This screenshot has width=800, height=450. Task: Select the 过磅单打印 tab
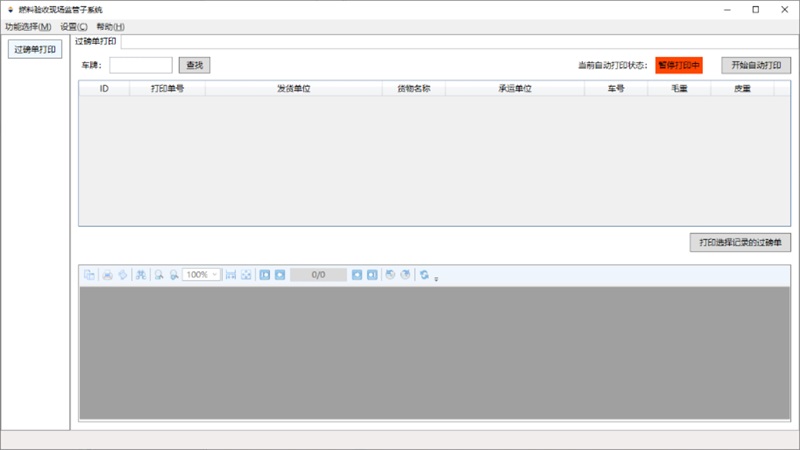[96, 42]
